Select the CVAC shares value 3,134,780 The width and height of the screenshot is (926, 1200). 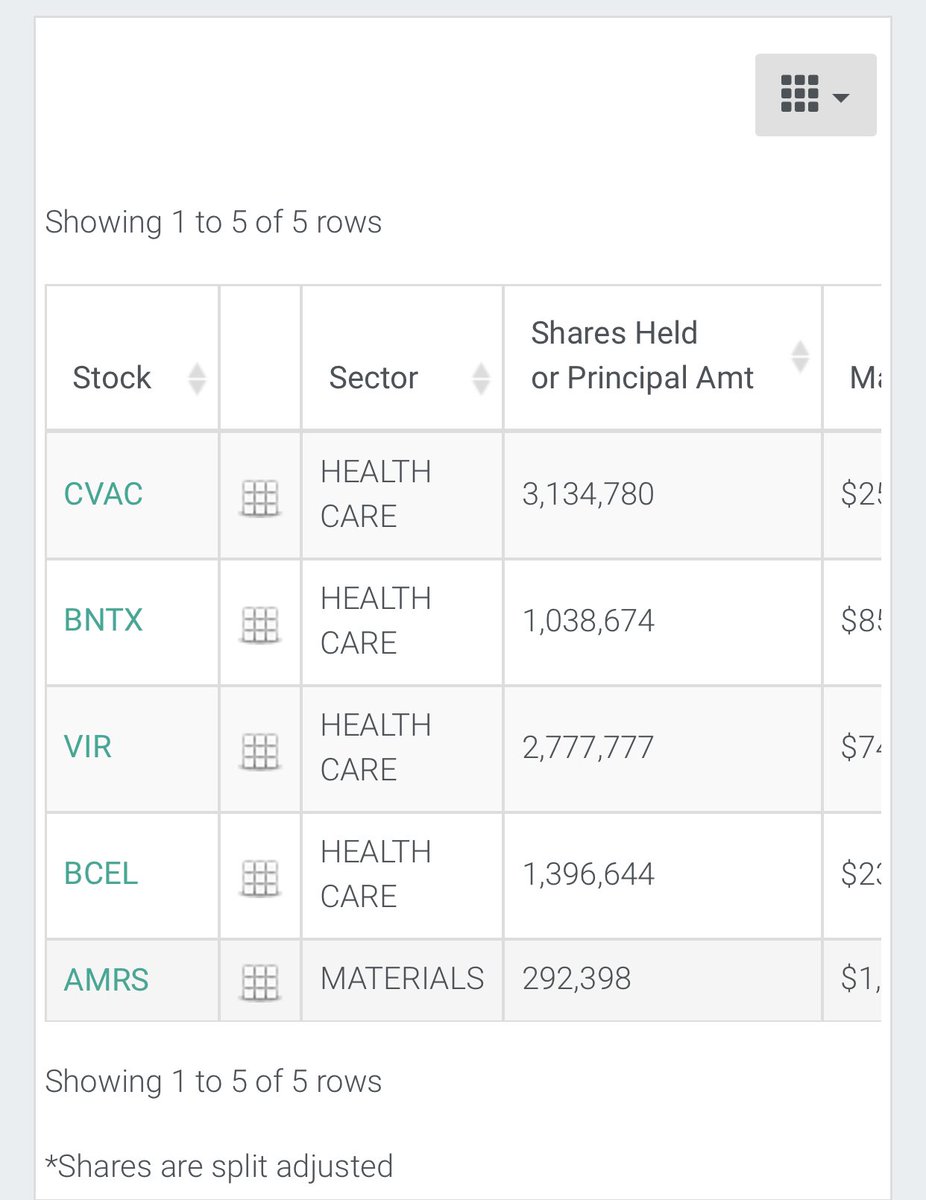tap(588, 494)
